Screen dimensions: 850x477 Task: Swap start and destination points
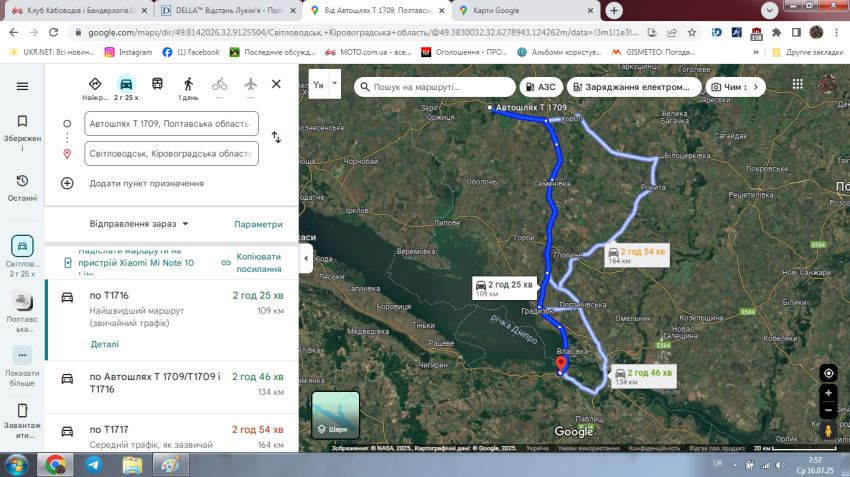276,137
